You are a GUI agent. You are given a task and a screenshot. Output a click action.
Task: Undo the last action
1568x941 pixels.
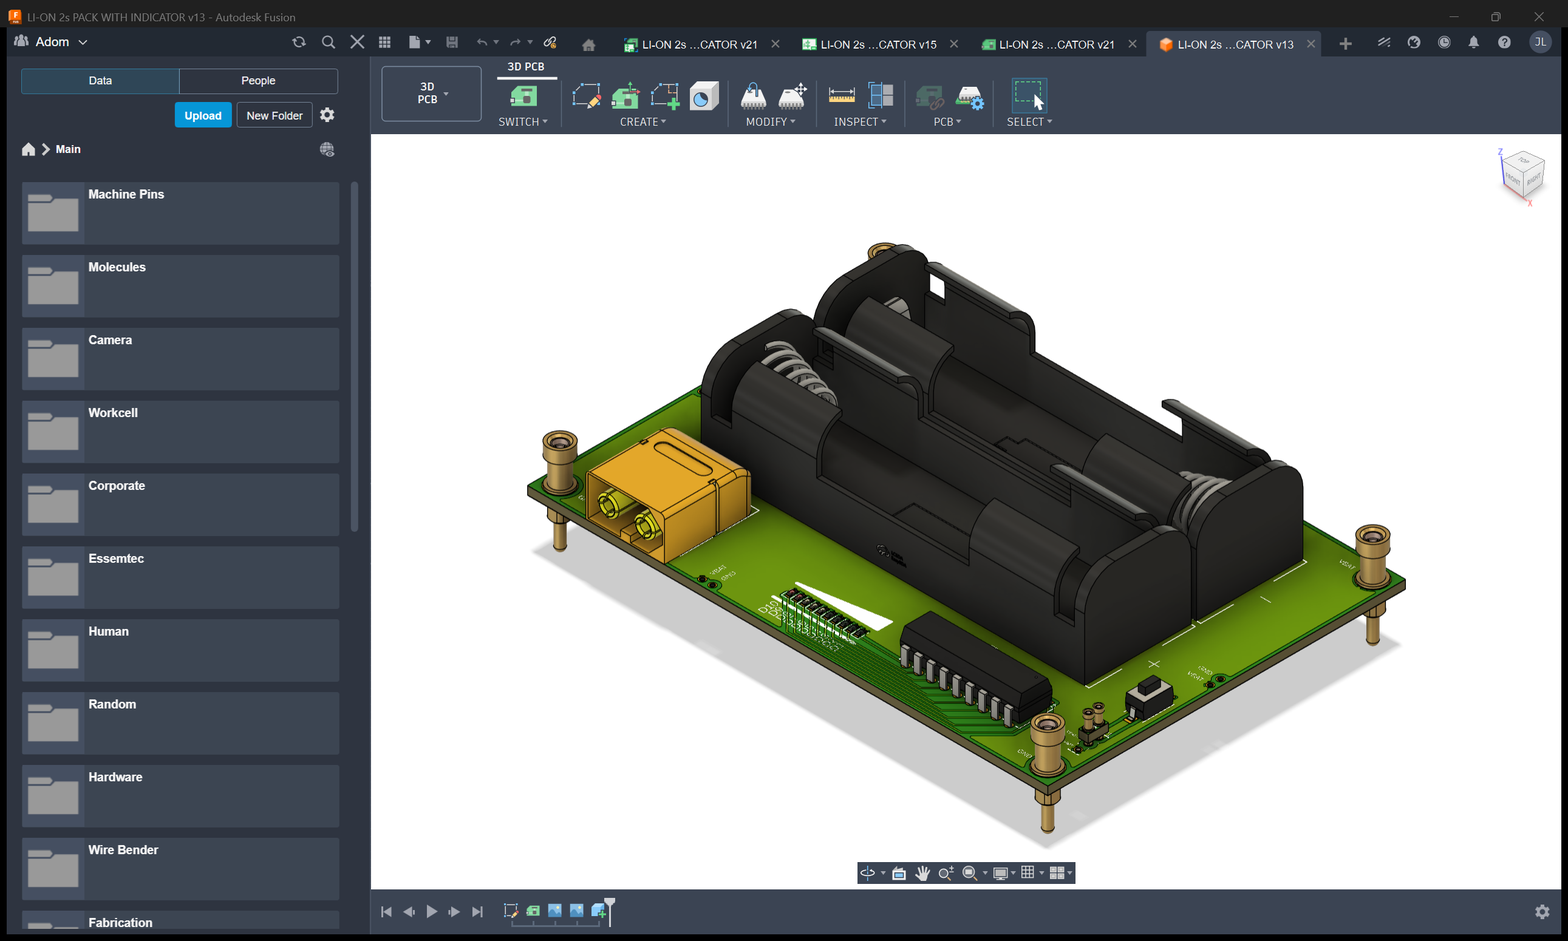point(482,42)
